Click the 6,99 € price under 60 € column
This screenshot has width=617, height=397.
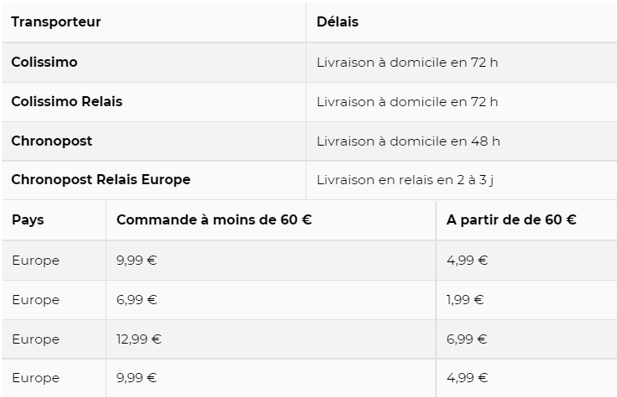tap(136, 300)
